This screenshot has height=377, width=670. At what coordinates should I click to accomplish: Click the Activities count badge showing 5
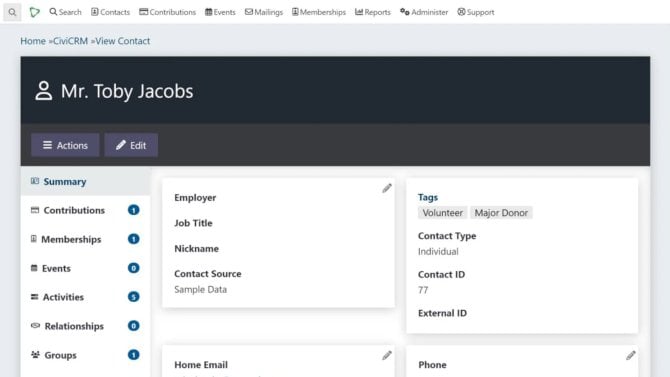[x=133, y=297]
